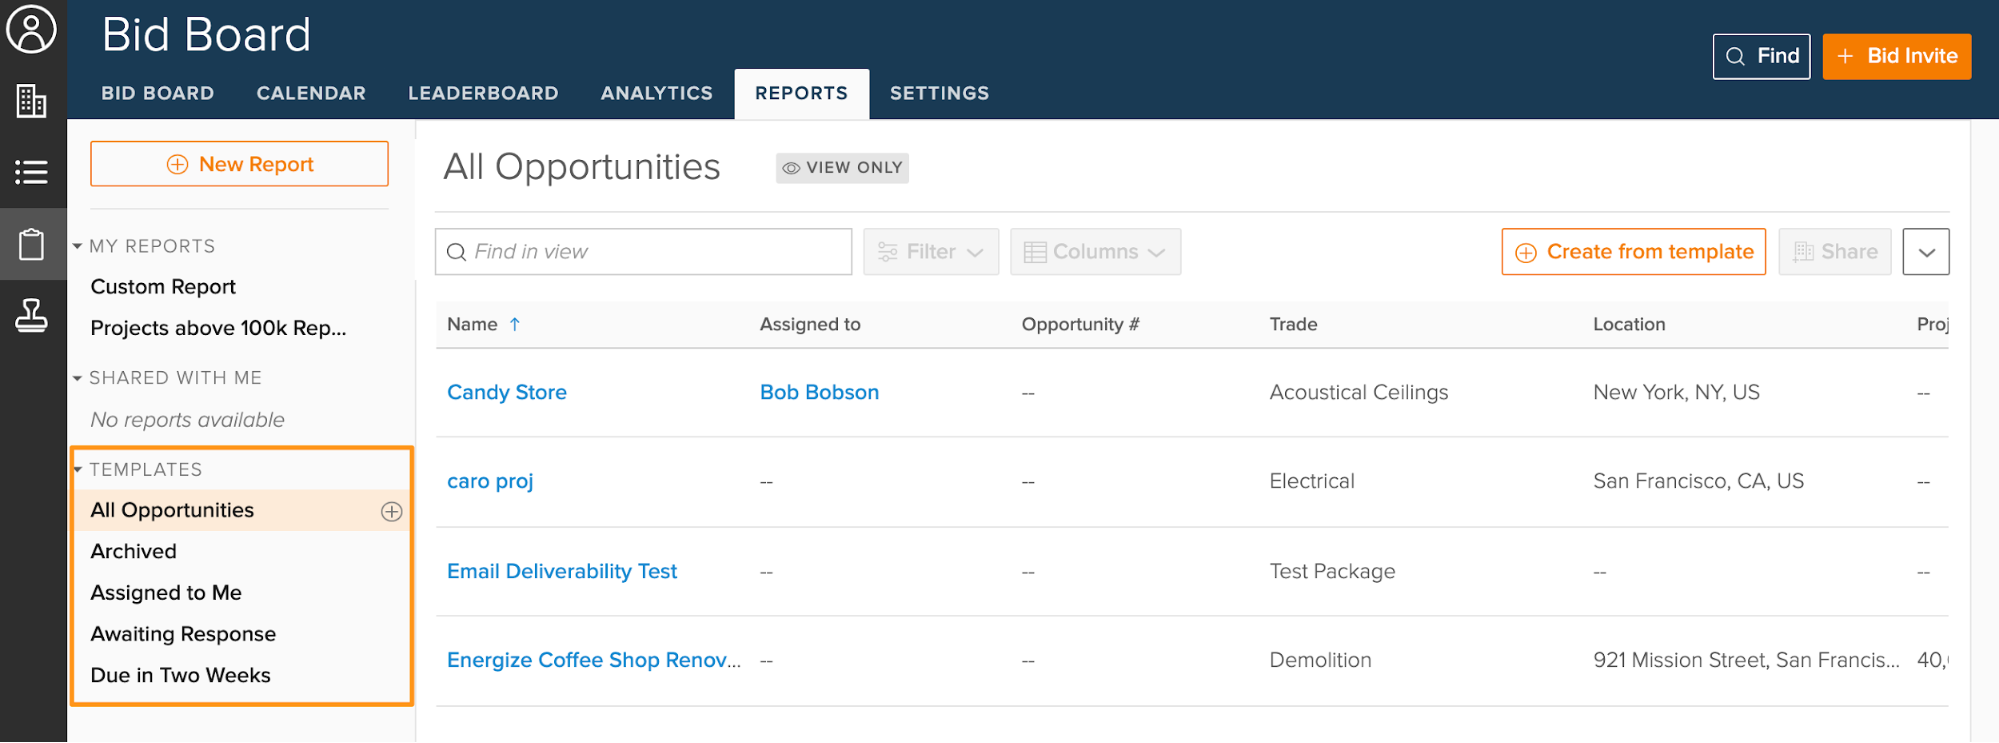Click the Find search button

coord(1761,56)
